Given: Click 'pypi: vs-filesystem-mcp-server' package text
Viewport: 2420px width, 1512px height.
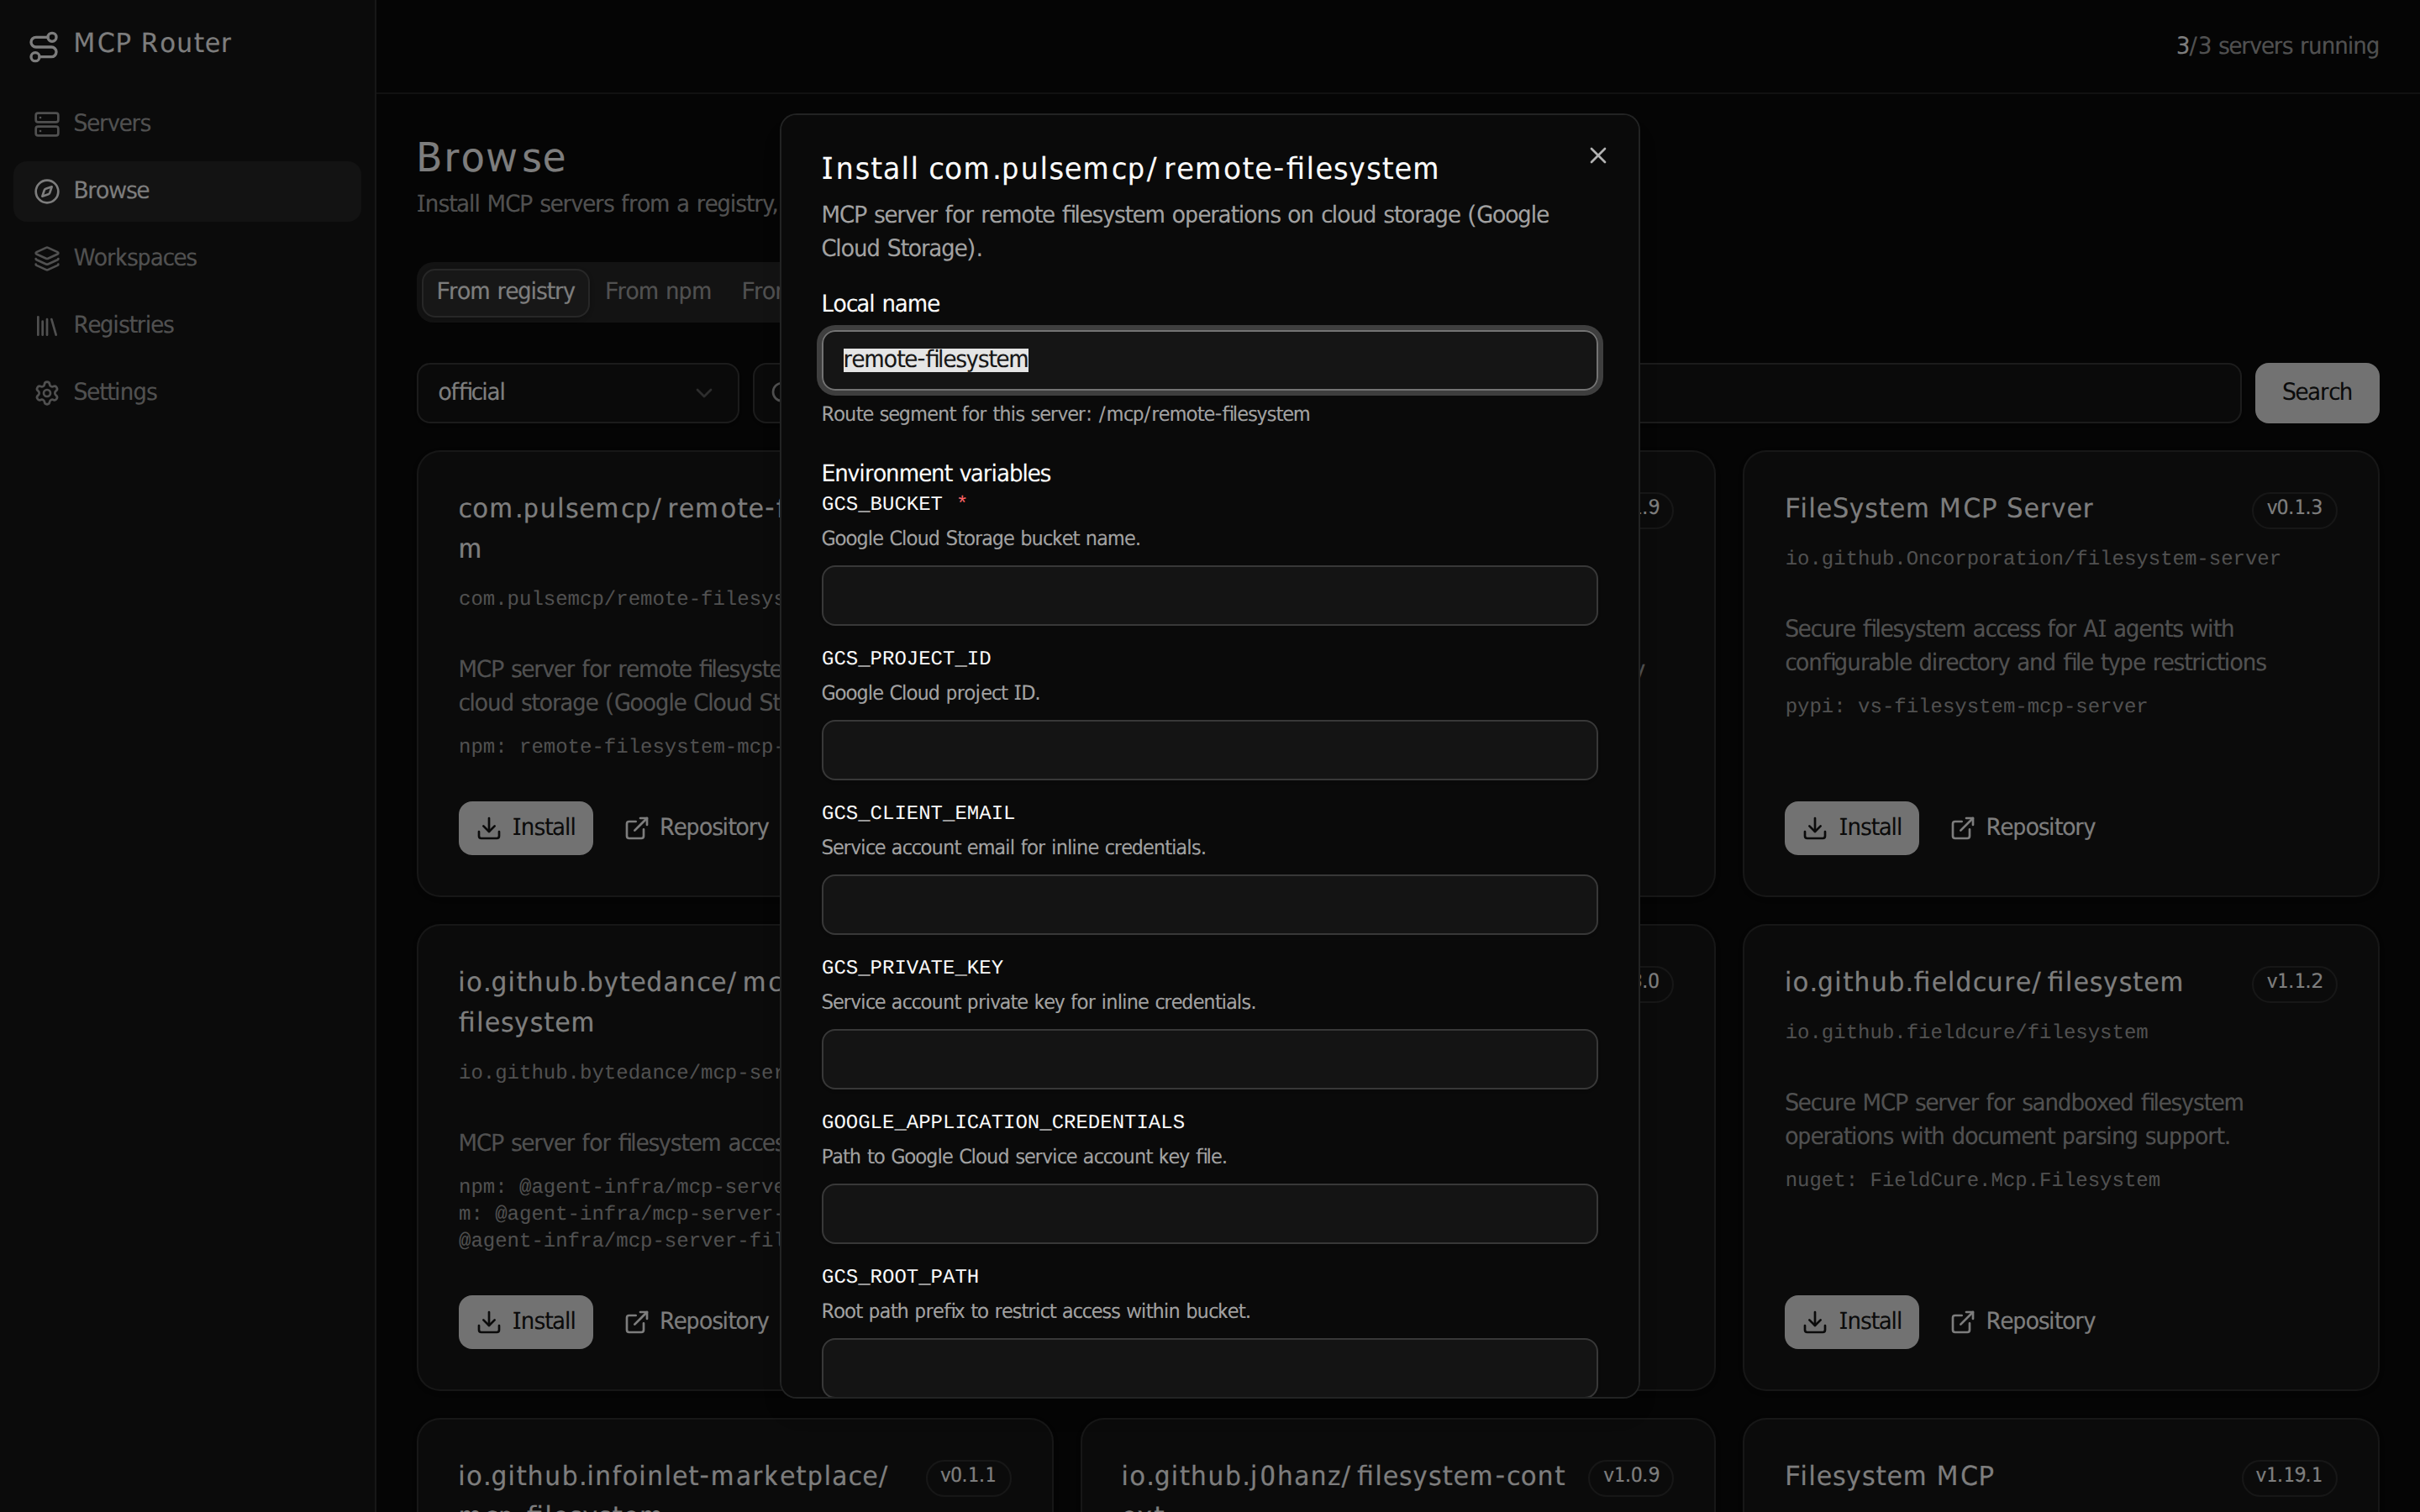Looking at the screenshot, I should 1965,707.
